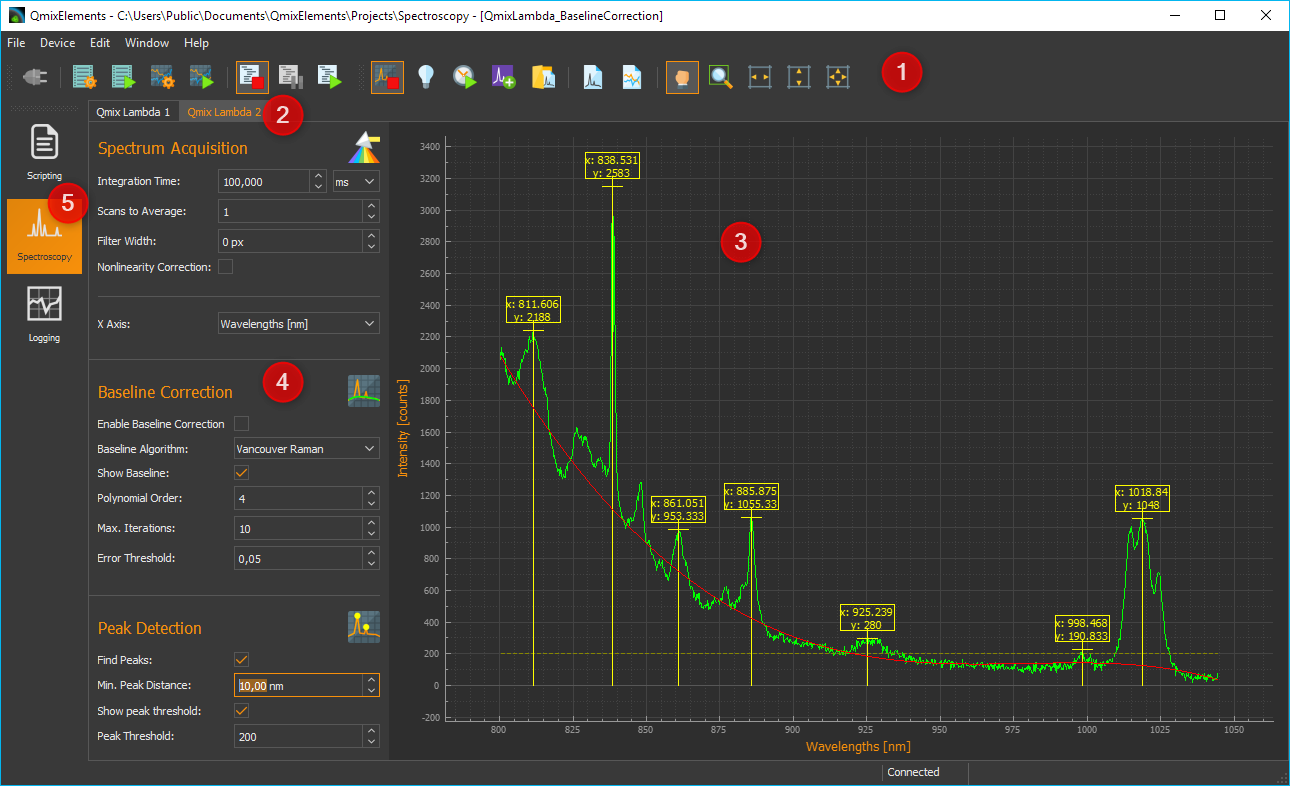Toggle the Find Peaks checkbox

(x=241, y=659)
